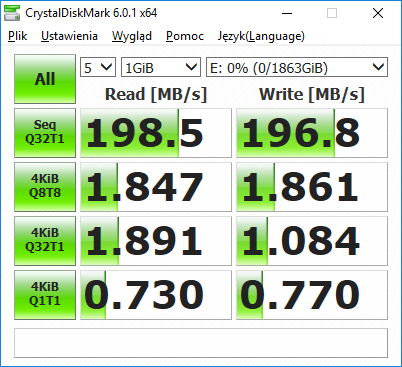Expand the test count dropdown showing 5
The width and height of the screenshot is (402, 367).
(98, 67)
